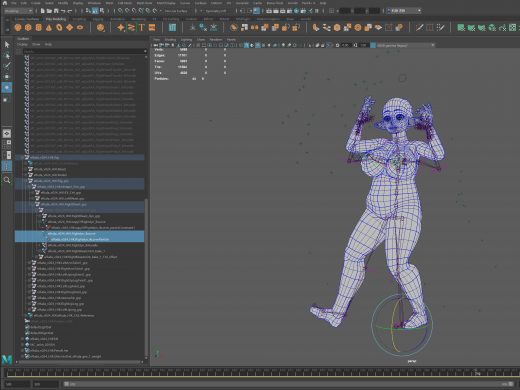Create a polygon disc from the shelf

click(80, 28)
